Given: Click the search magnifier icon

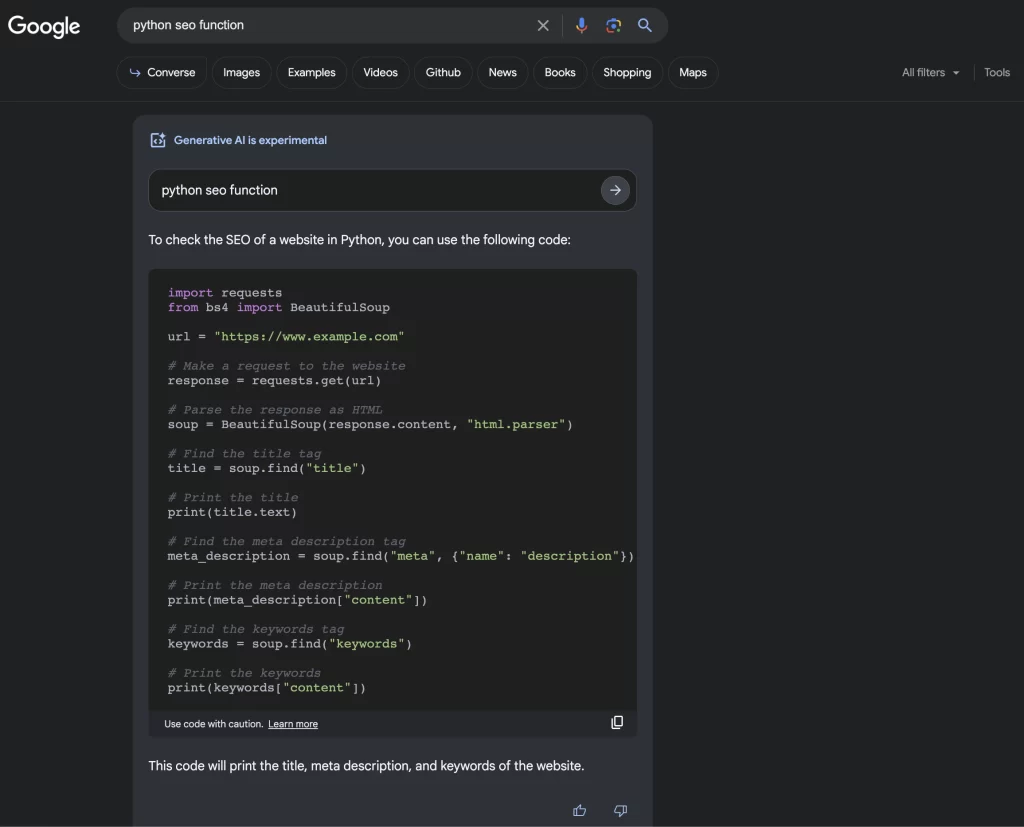Looking at the screenshot, I should coord(645,25).
